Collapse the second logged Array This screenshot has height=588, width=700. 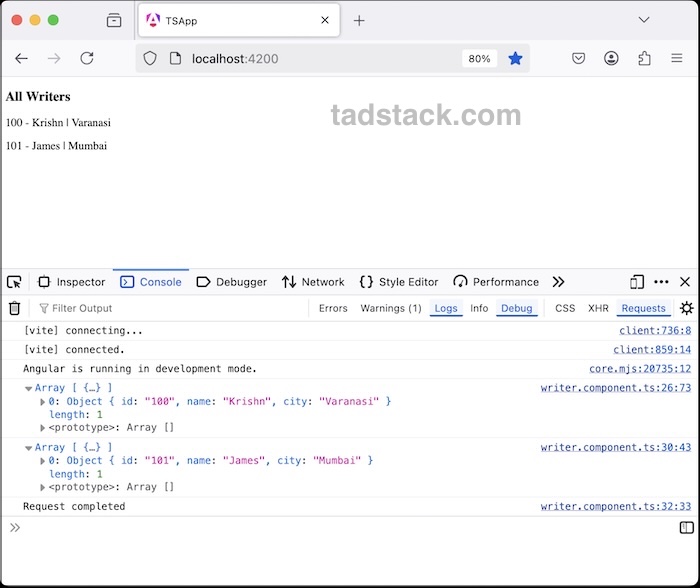pos(29,448)
